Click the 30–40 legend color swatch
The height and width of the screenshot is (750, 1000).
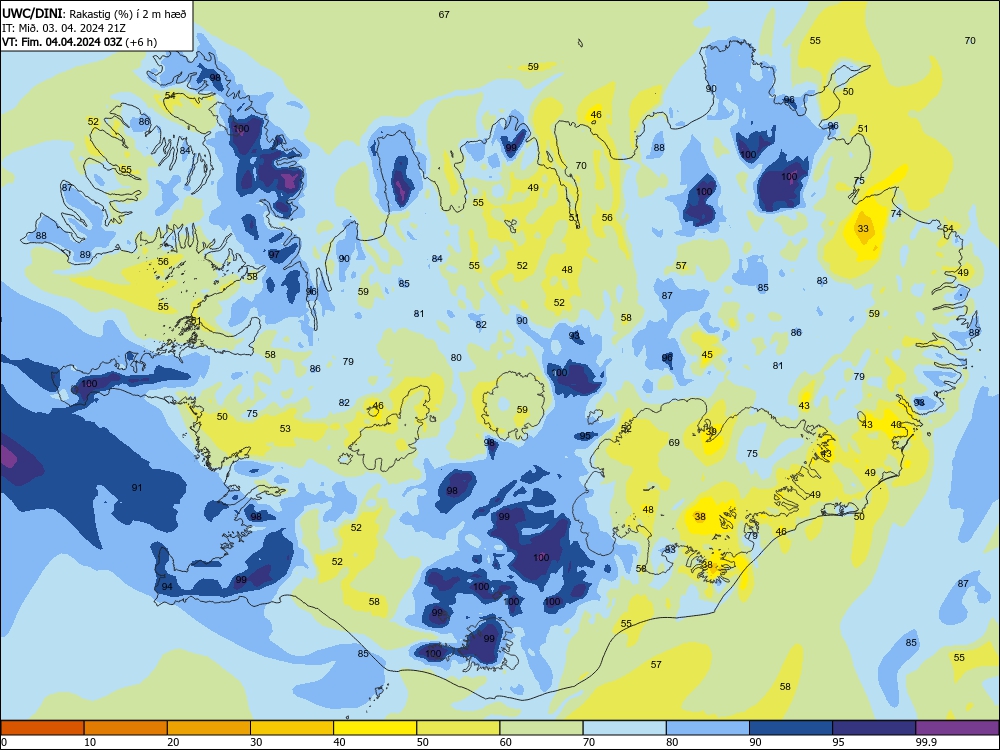click(x=292, y=728)
